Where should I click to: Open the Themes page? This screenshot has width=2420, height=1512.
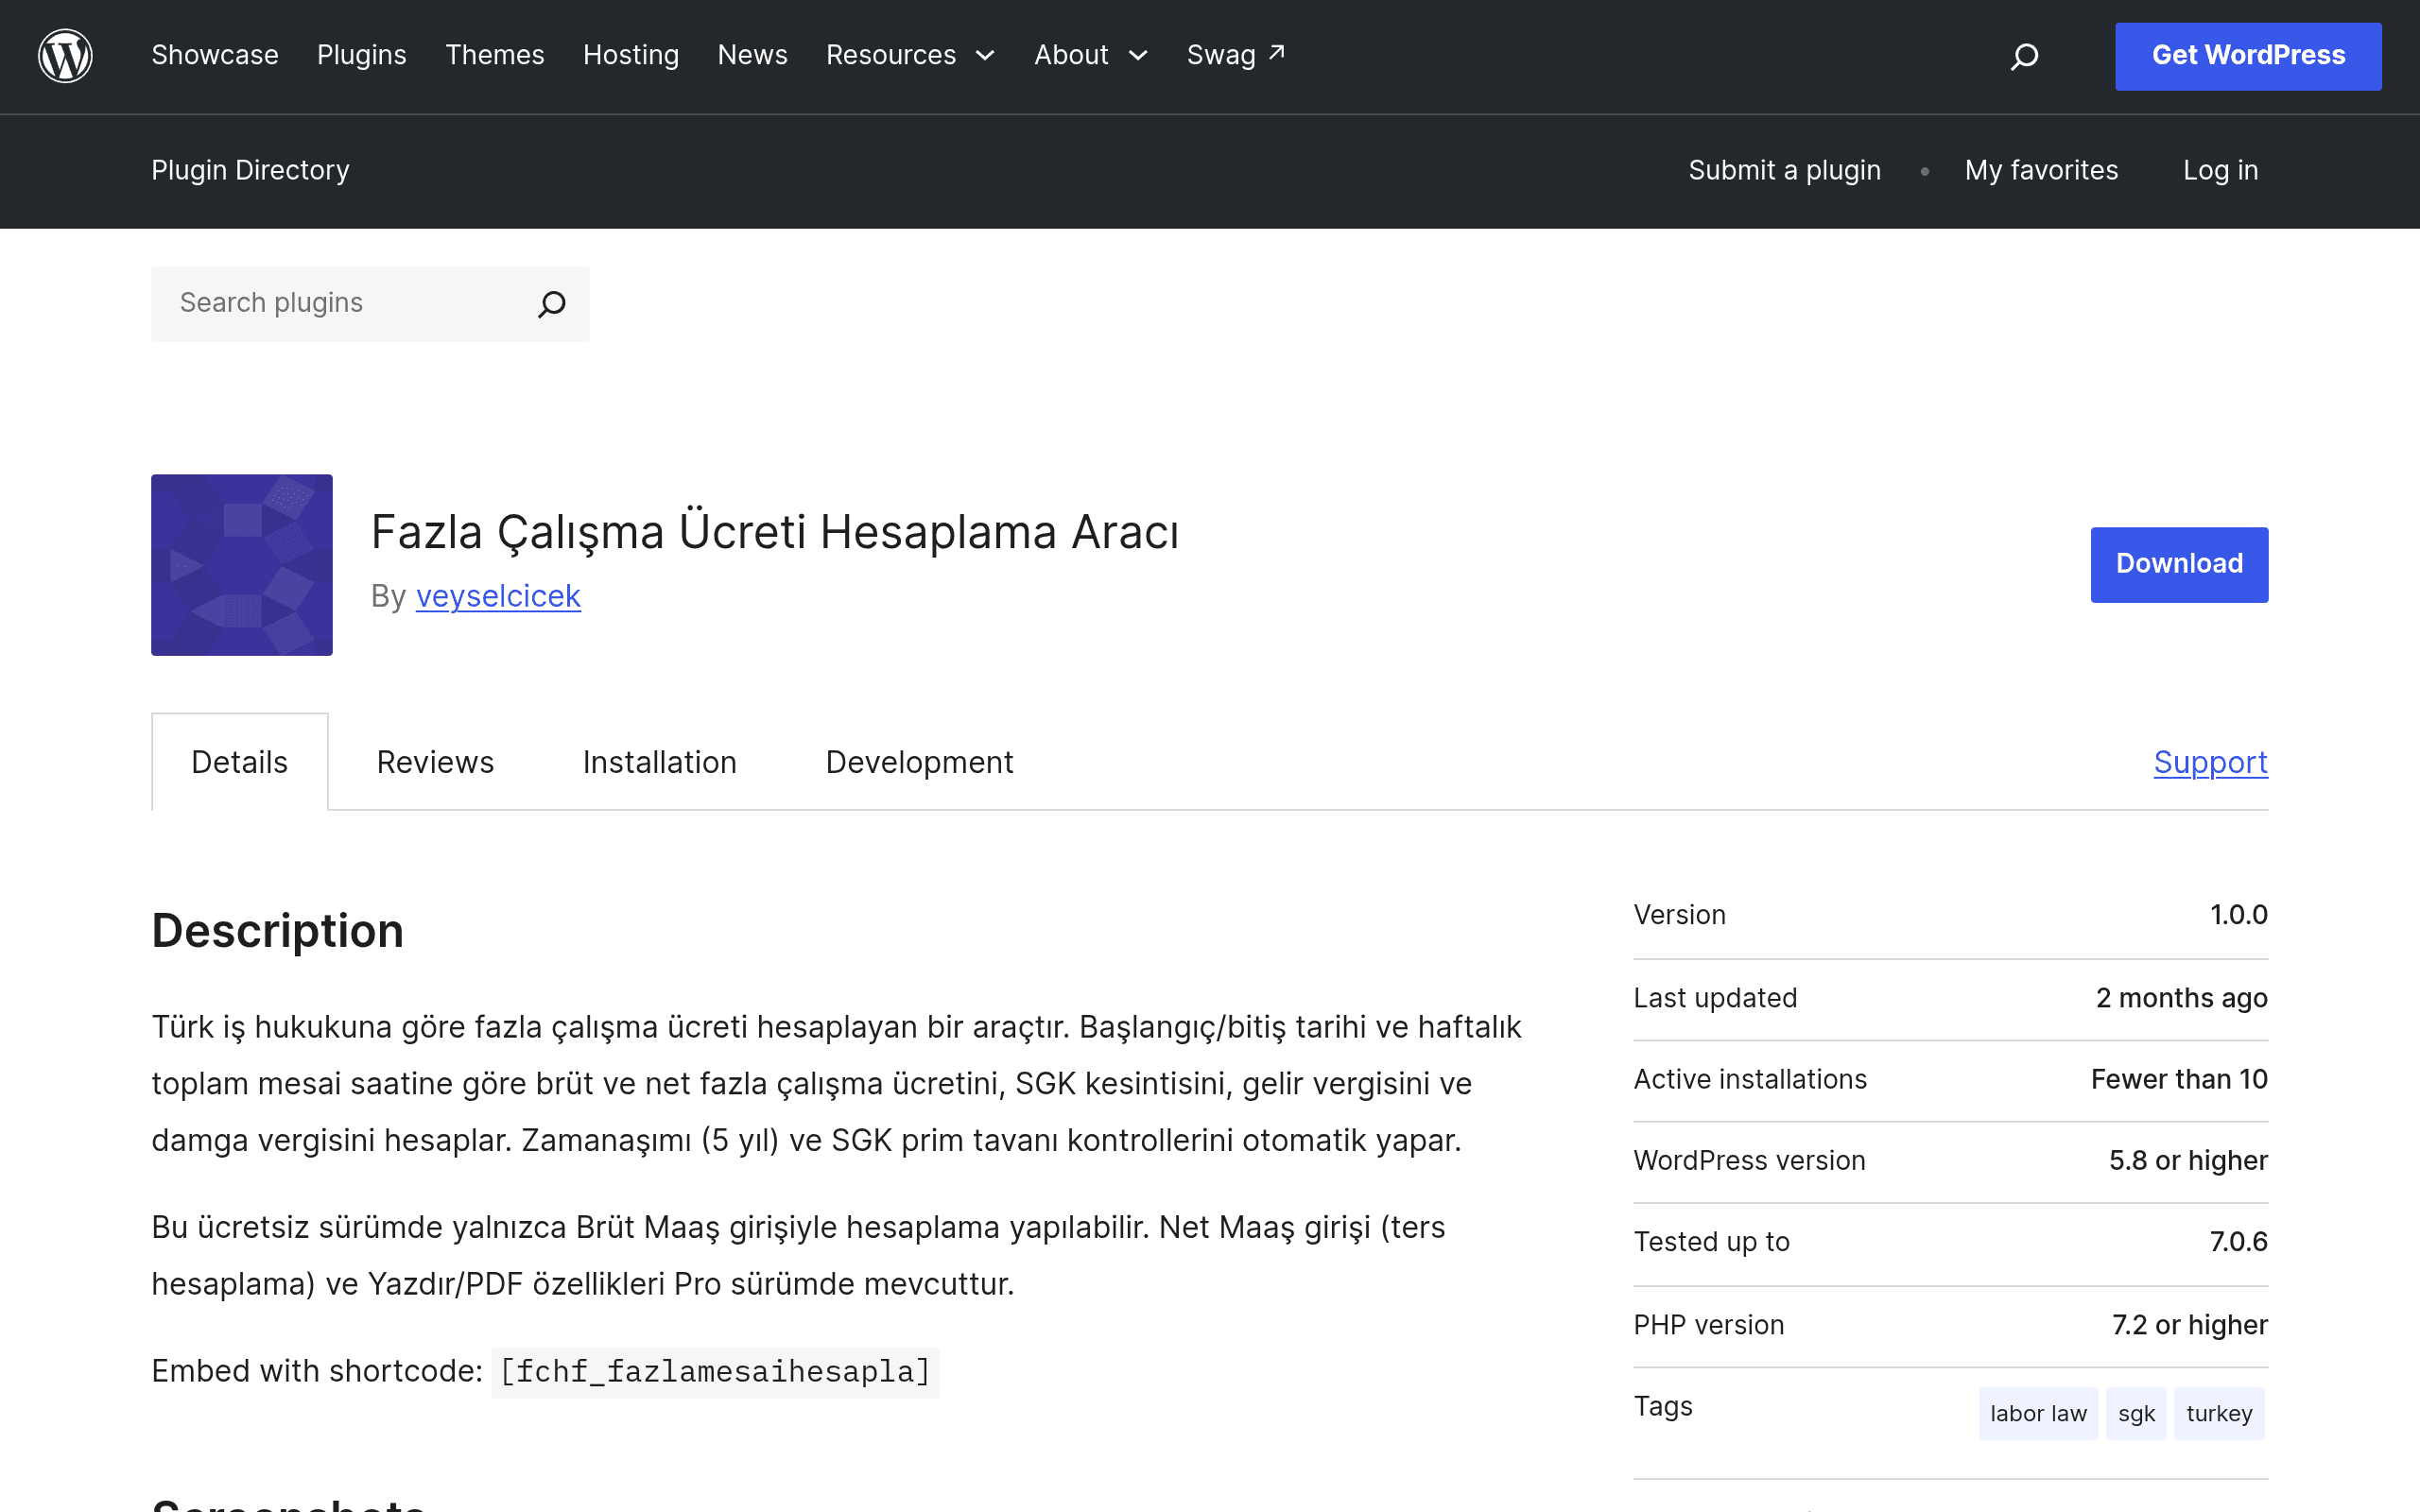coord(495,55)
